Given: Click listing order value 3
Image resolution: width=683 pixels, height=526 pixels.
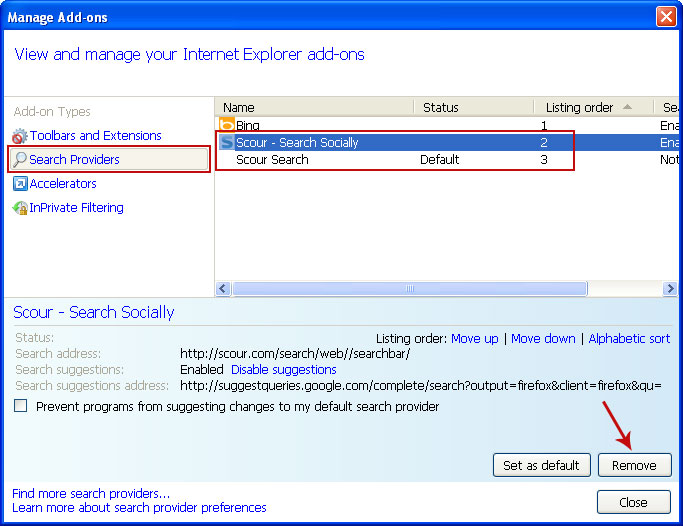Looking at the screenshot, I should tap(544, 160).
